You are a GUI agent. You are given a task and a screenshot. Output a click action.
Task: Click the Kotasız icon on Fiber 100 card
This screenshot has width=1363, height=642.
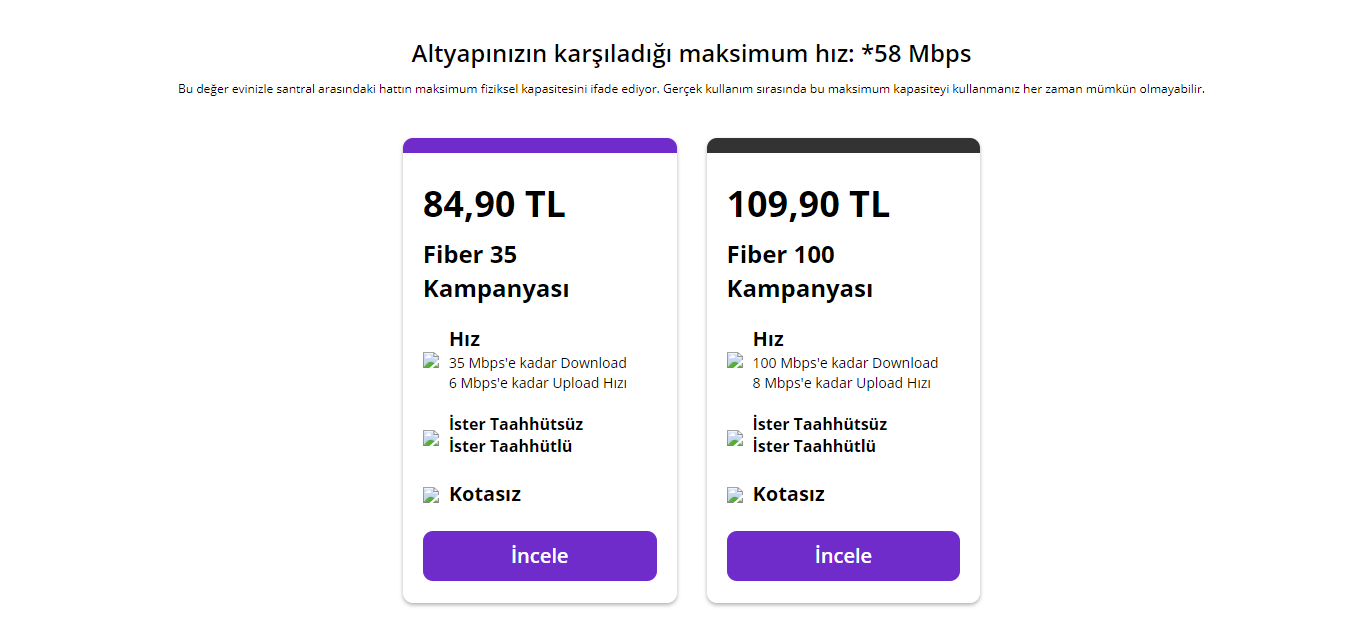click(734, 494)
